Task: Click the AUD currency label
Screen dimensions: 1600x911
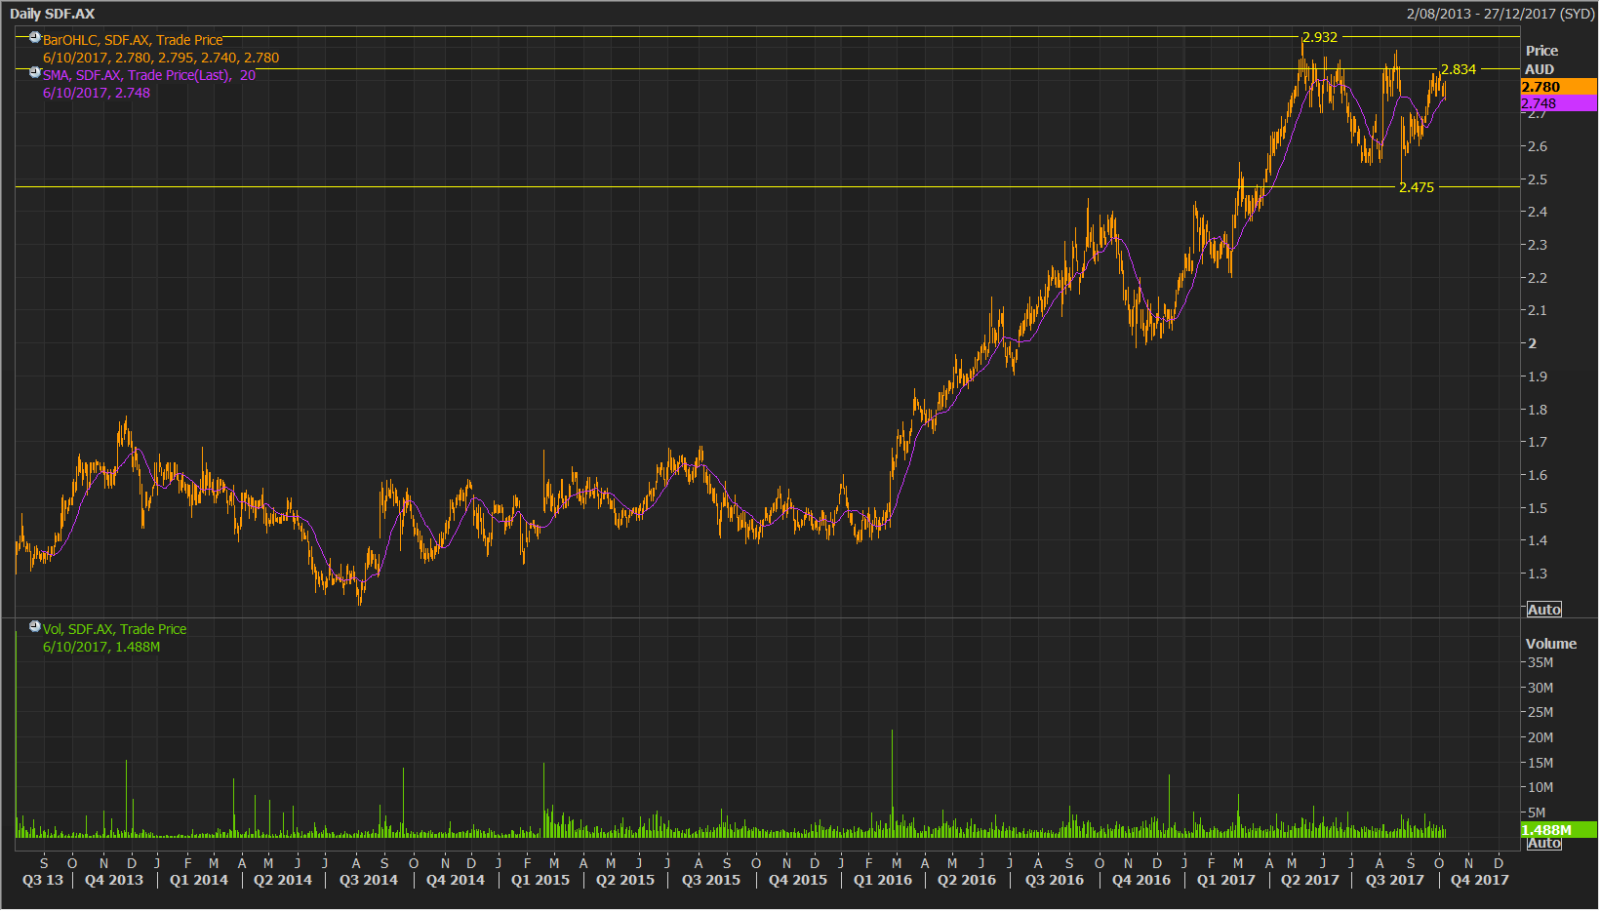Action: (x=1539, y=69)
